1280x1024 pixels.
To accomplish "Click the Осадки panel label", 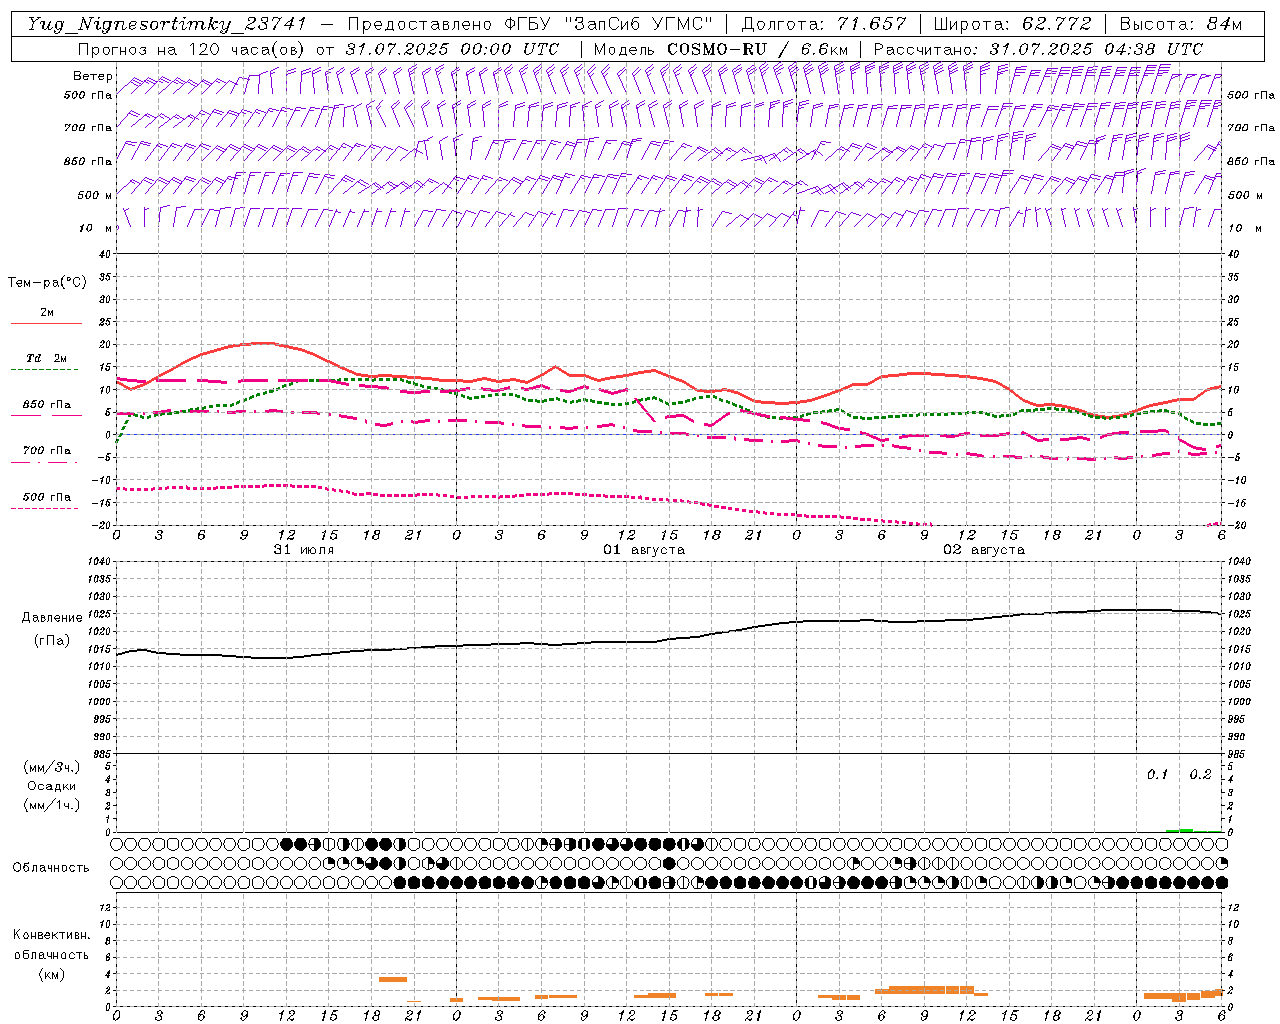I will pyautogui.click(x=52, y=786).
